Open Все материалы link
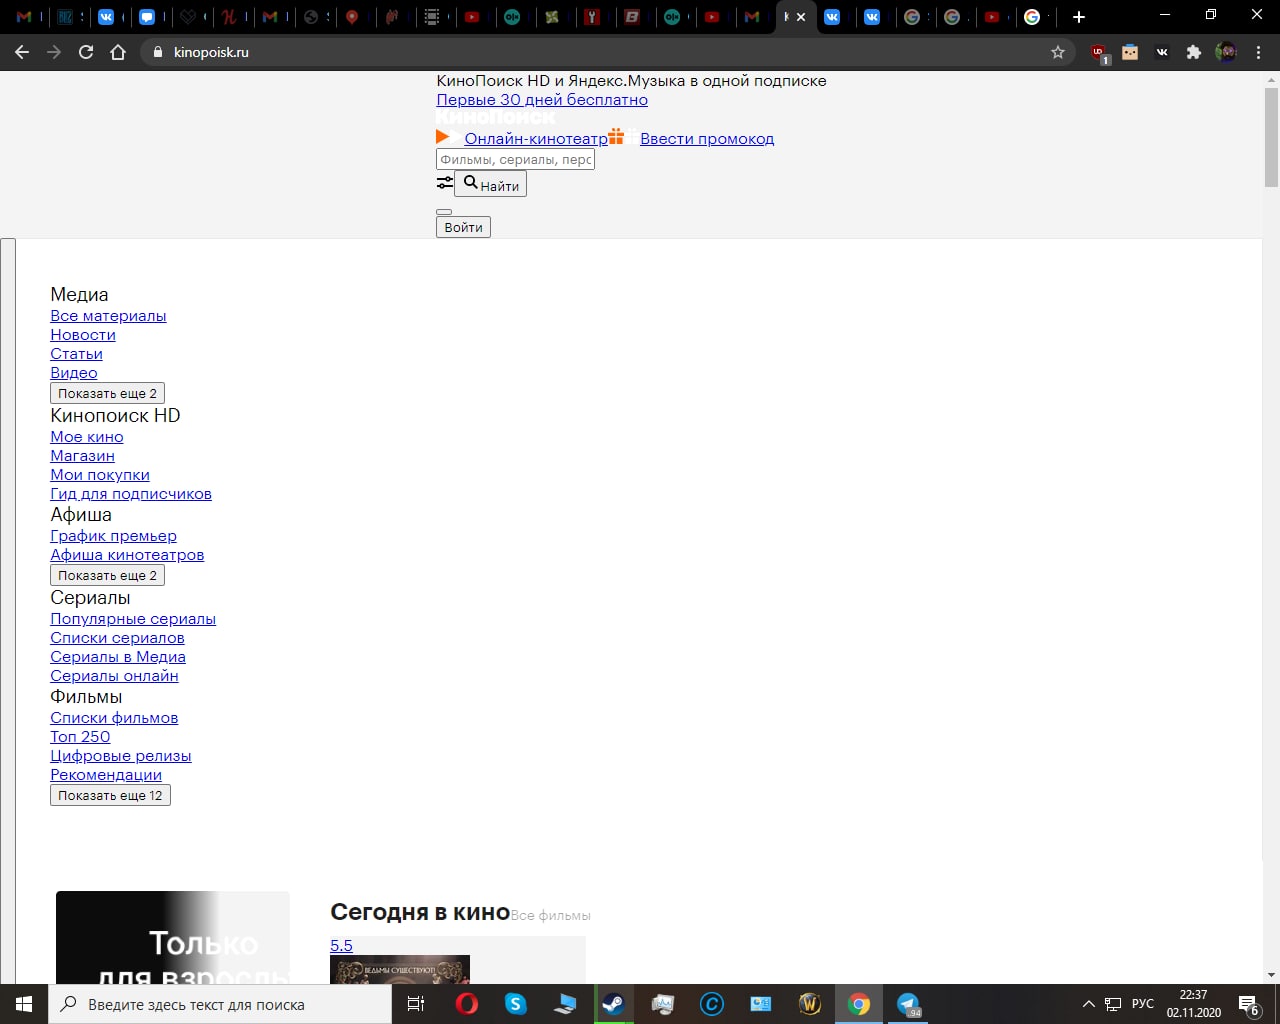Image resolution: width=1280 pixels, height=1024 pixels. pos(108,316)
